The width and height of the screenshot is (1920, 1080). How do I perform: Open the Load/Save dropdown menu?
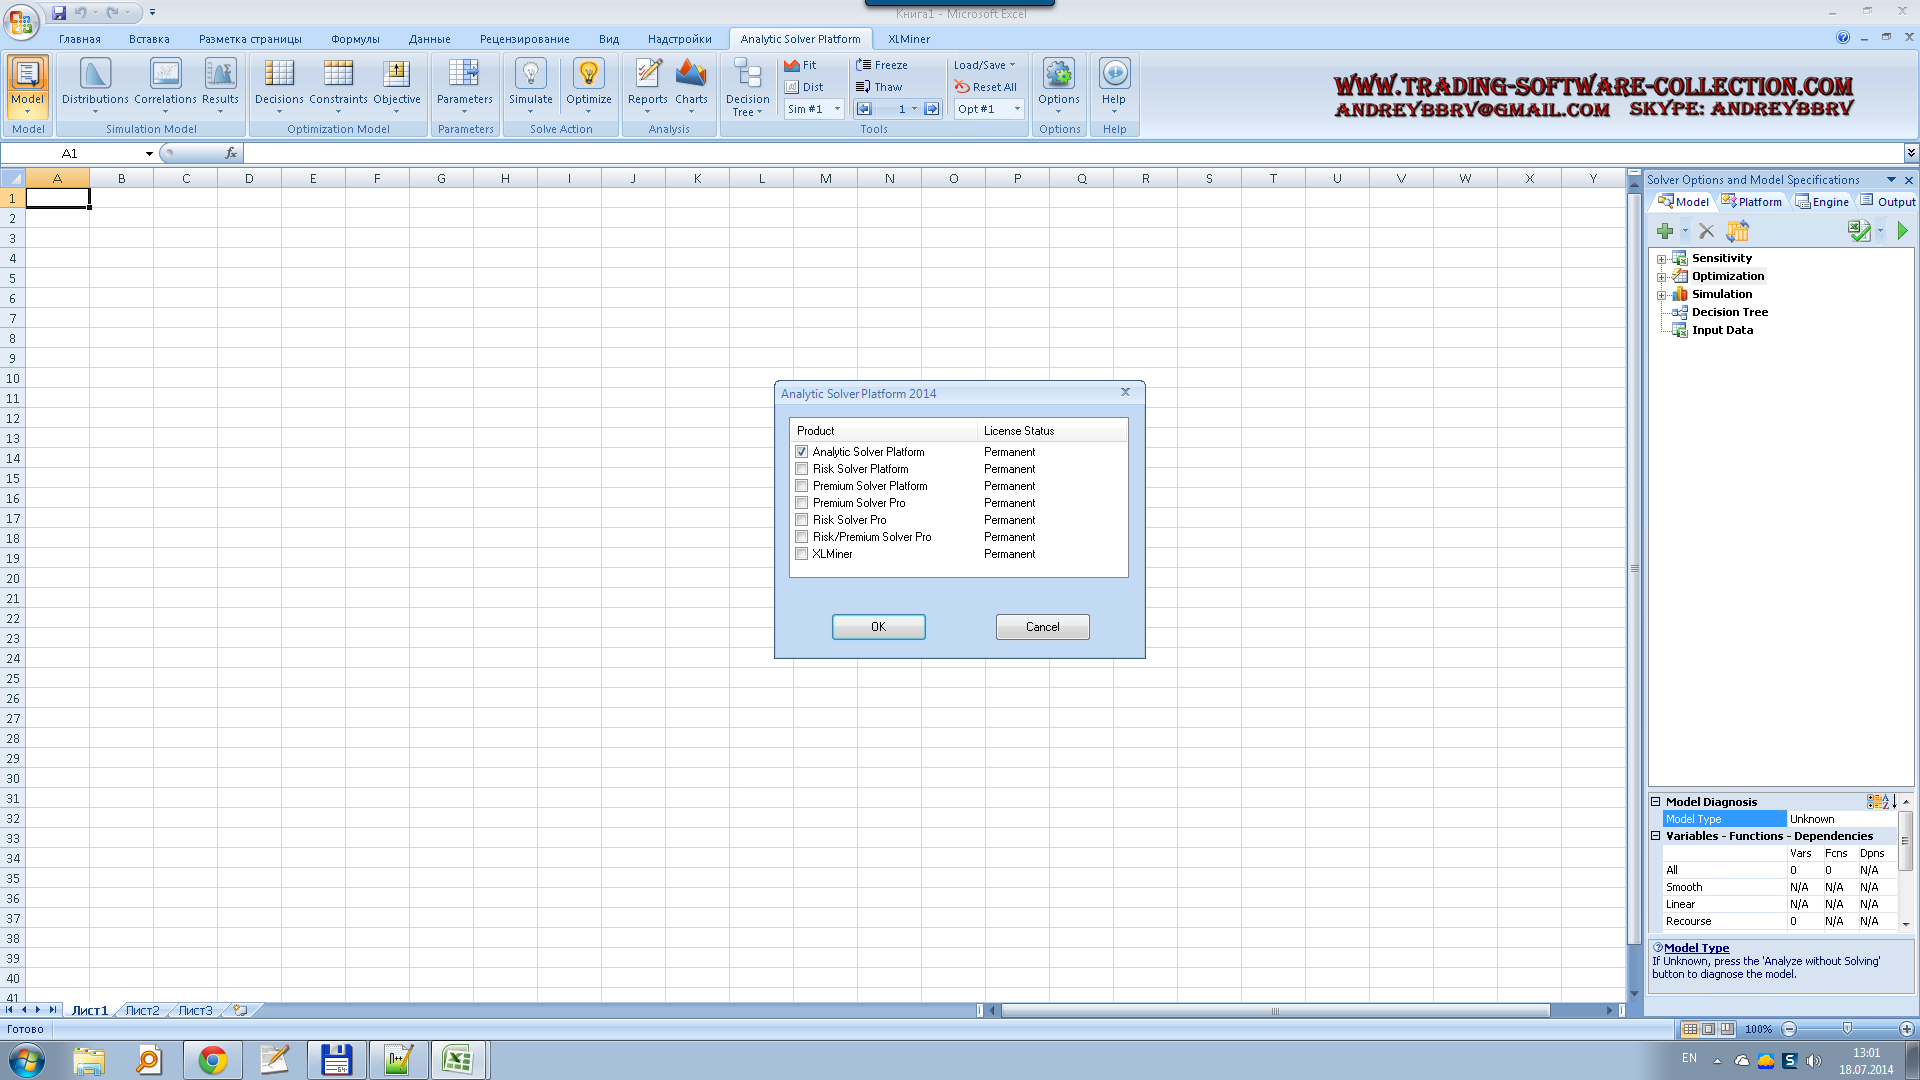984,65
